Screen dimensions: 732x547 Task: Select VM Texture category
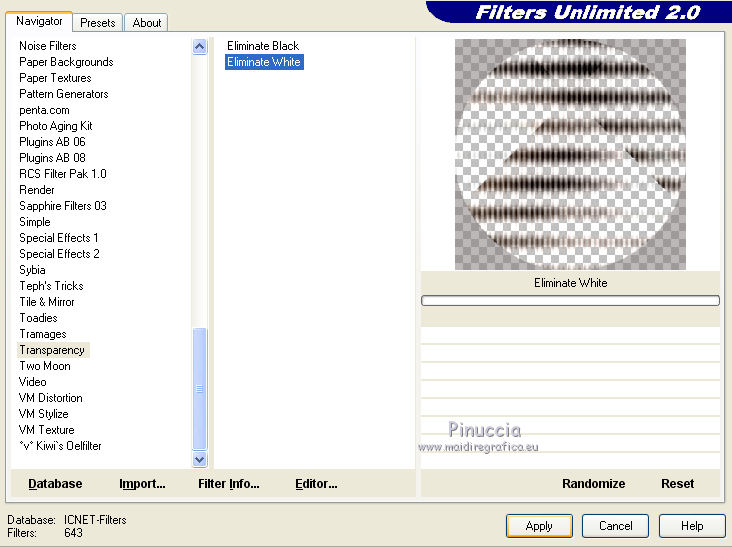47,430
